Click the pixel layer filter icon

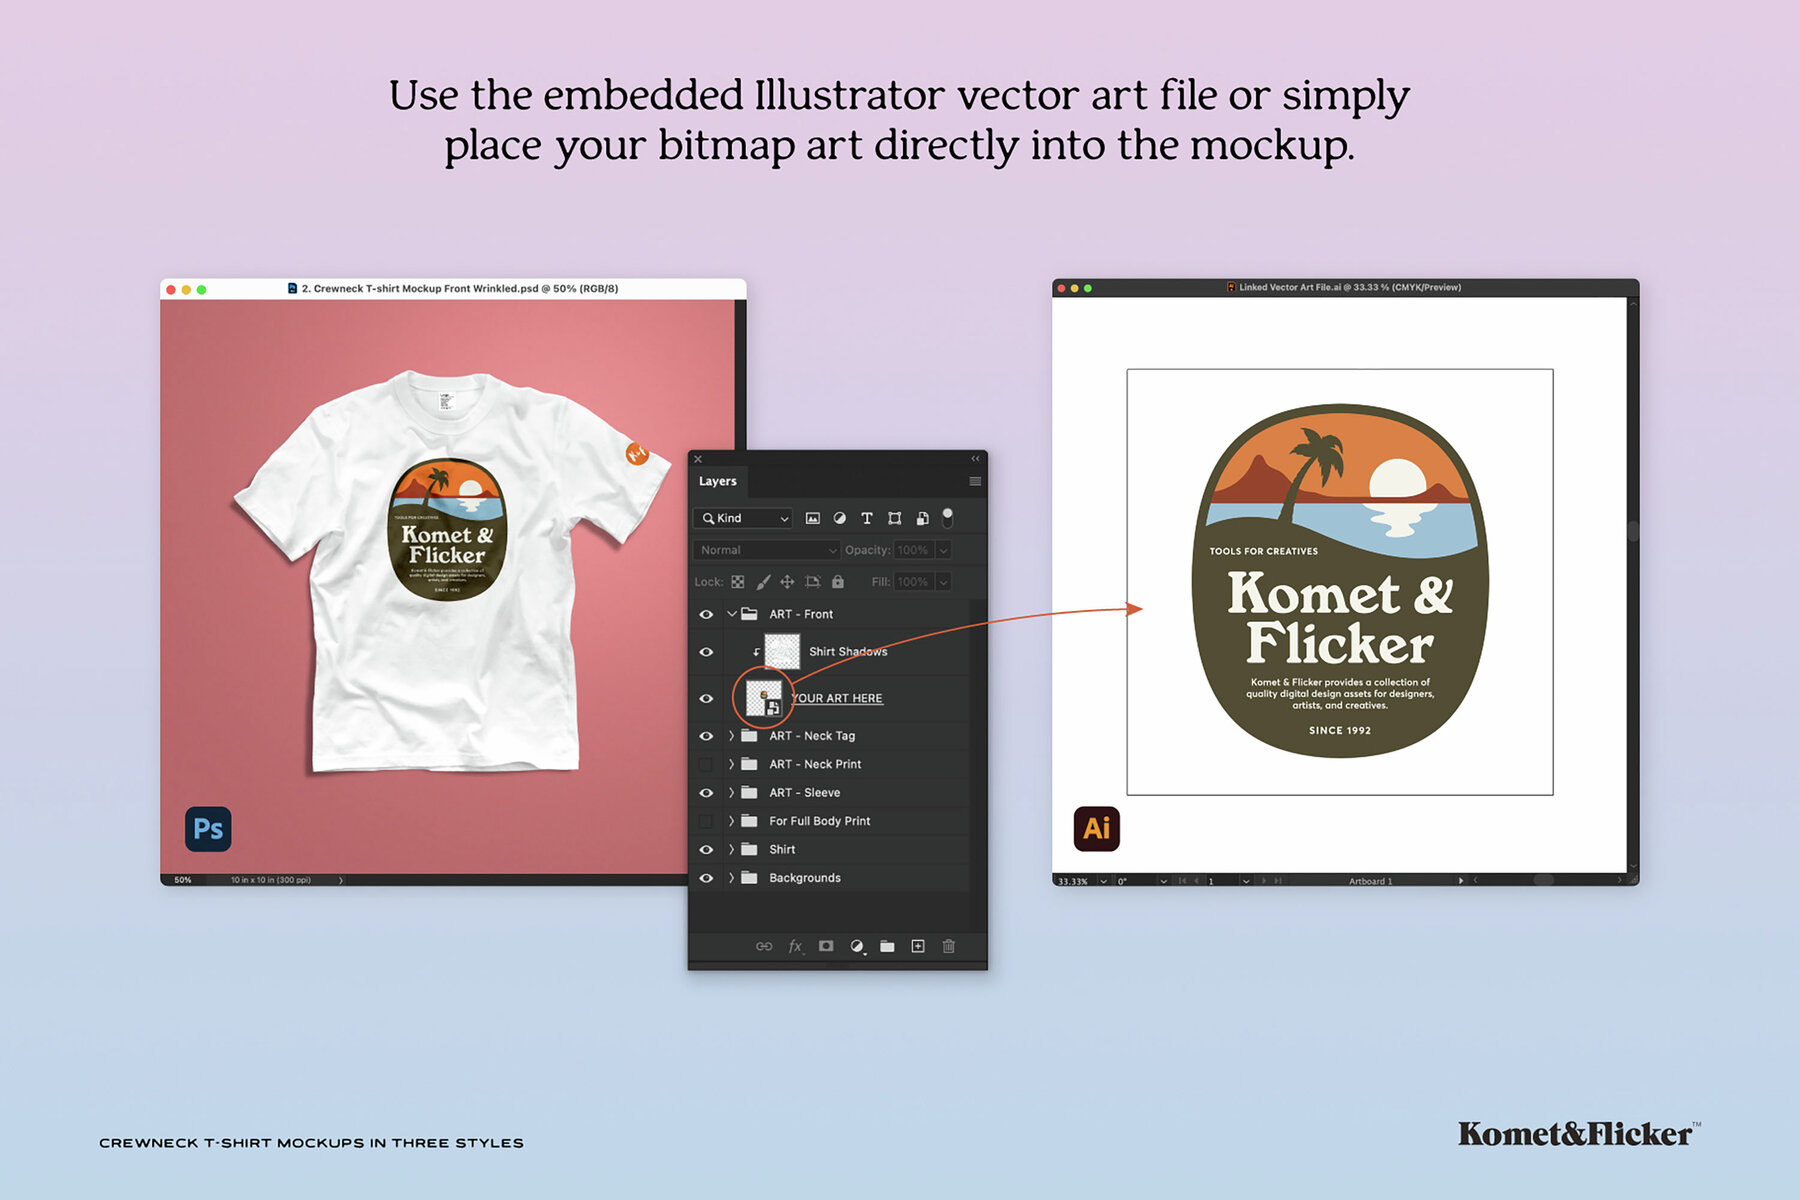tap(812, 518)
